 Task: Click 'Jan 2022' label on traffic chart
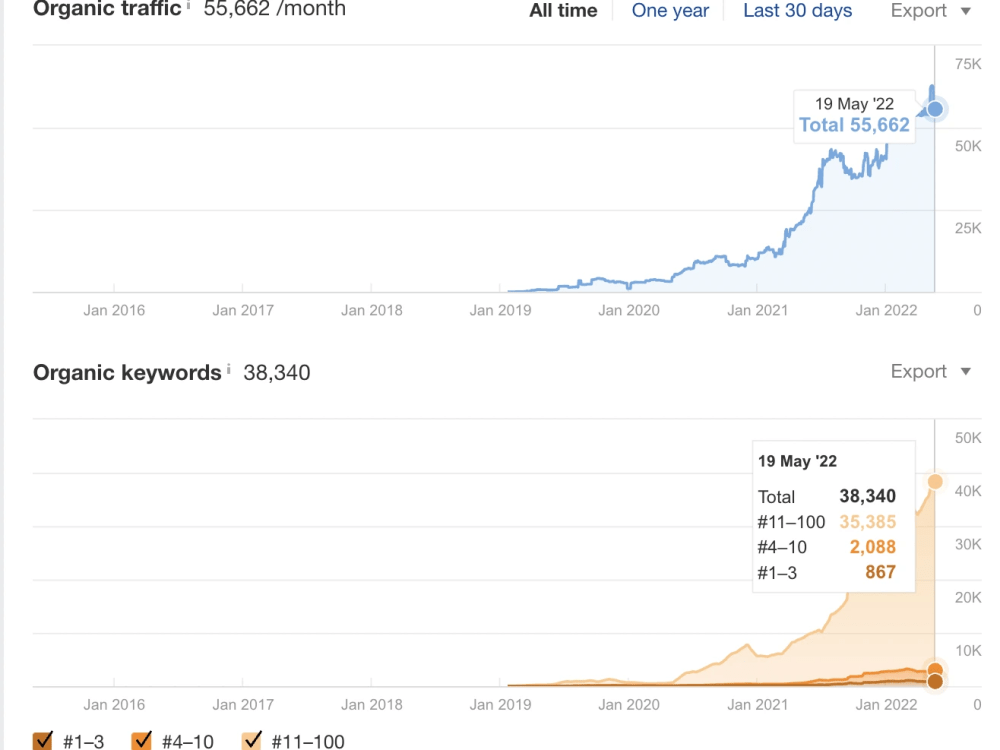pos(886,311)
